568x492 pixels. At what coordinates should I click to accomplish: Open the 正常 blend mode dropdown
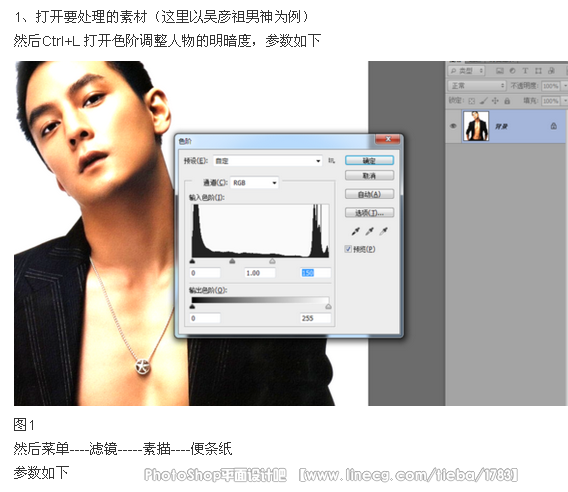click(x=477, y=86)
